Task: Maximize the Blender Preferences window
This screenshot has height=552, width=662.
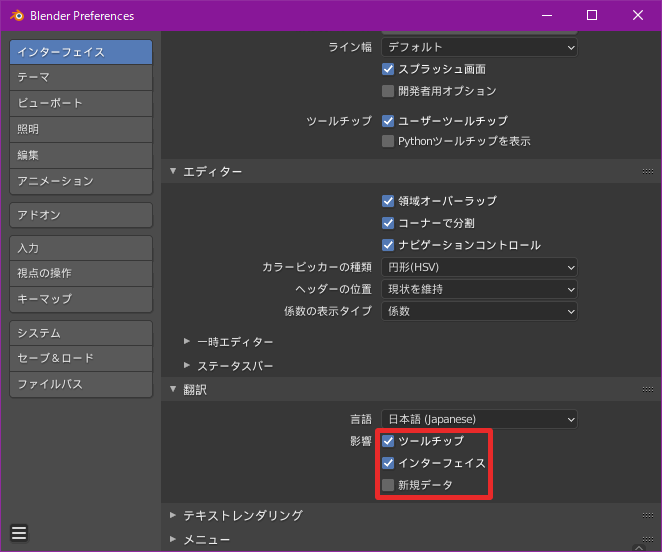Action: [592, 16]
